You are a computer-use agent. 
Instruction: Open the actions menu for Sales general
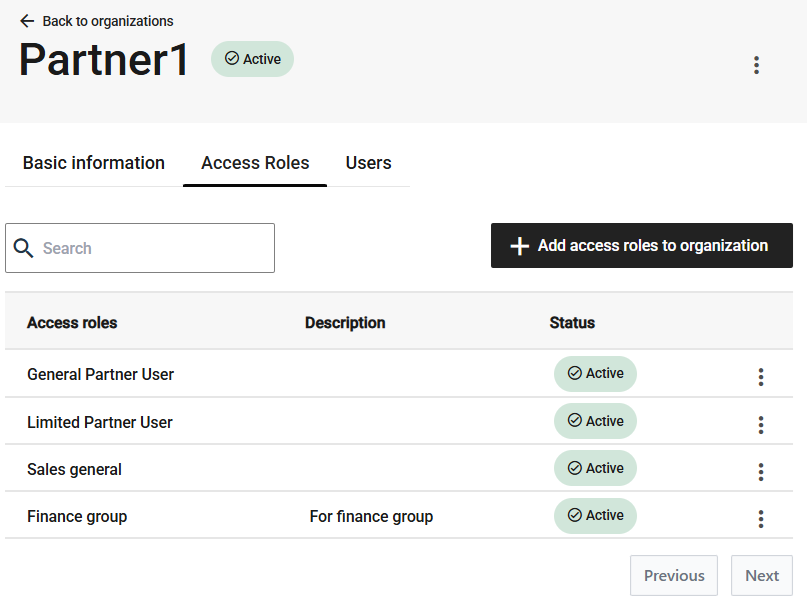(761, 470)
